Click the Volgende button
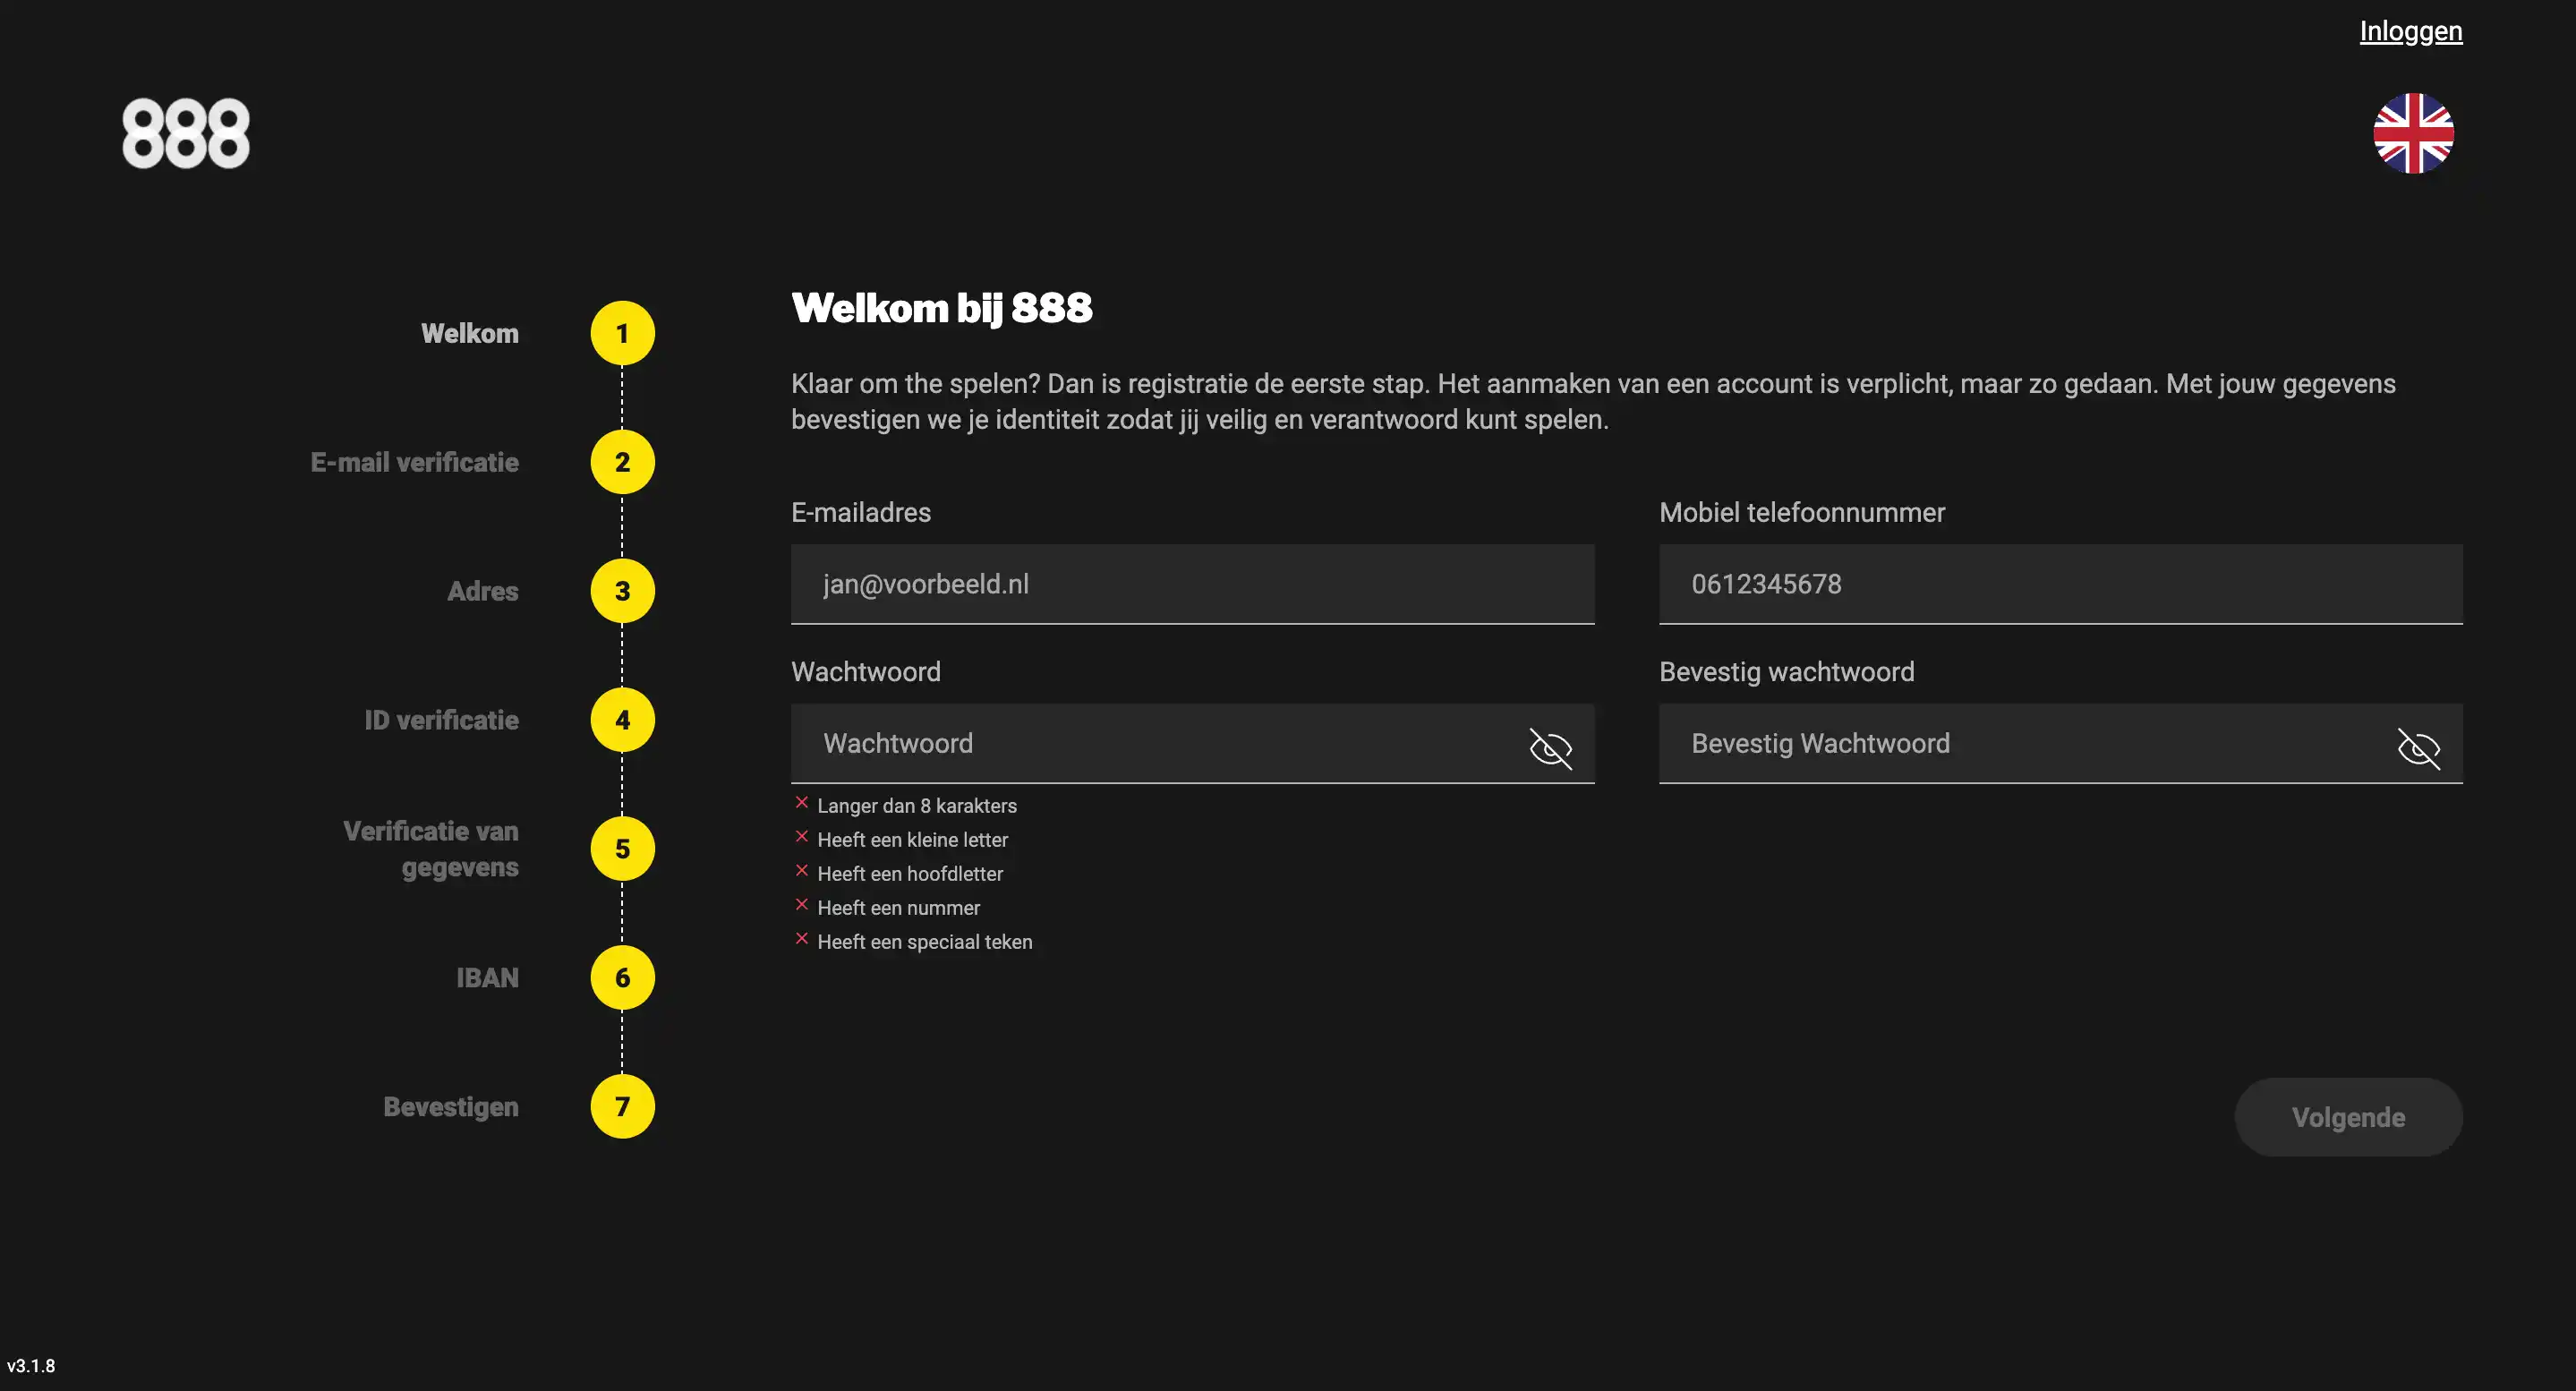 pyautogui.click(x=2348, y=1117)
